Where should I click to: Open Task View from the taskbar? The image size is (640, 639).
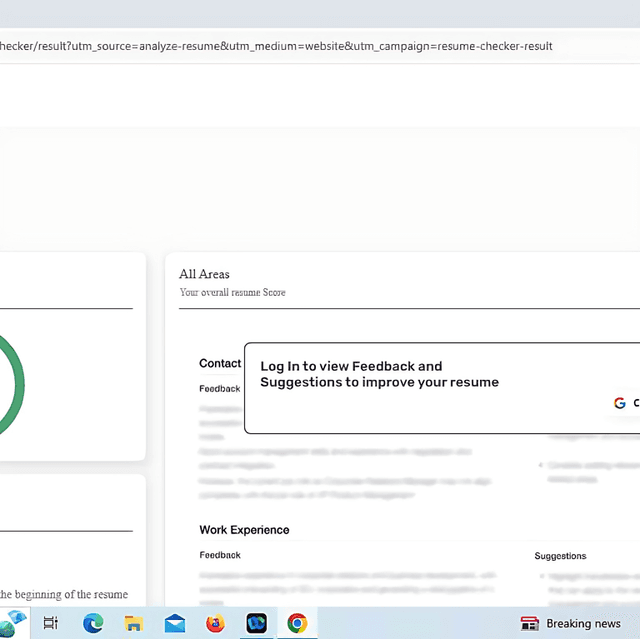pos(51,623)
